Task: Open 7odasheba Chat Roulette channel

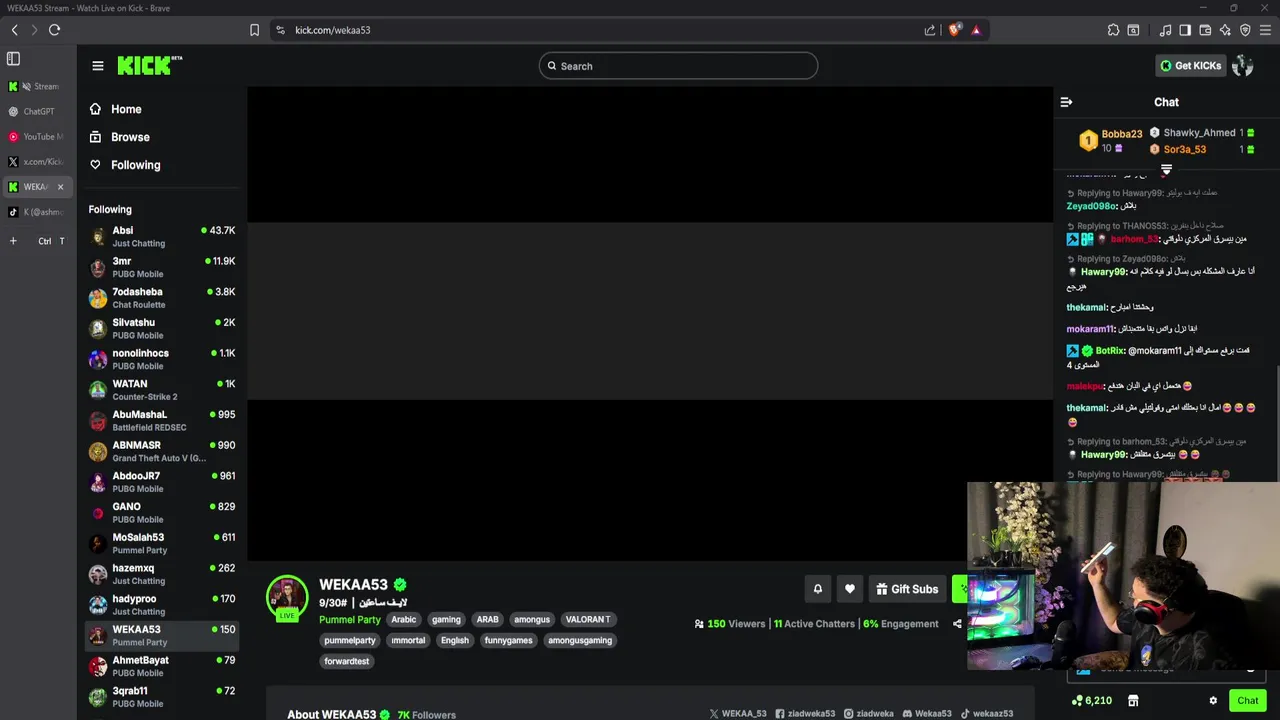Action: click(162, 298)
